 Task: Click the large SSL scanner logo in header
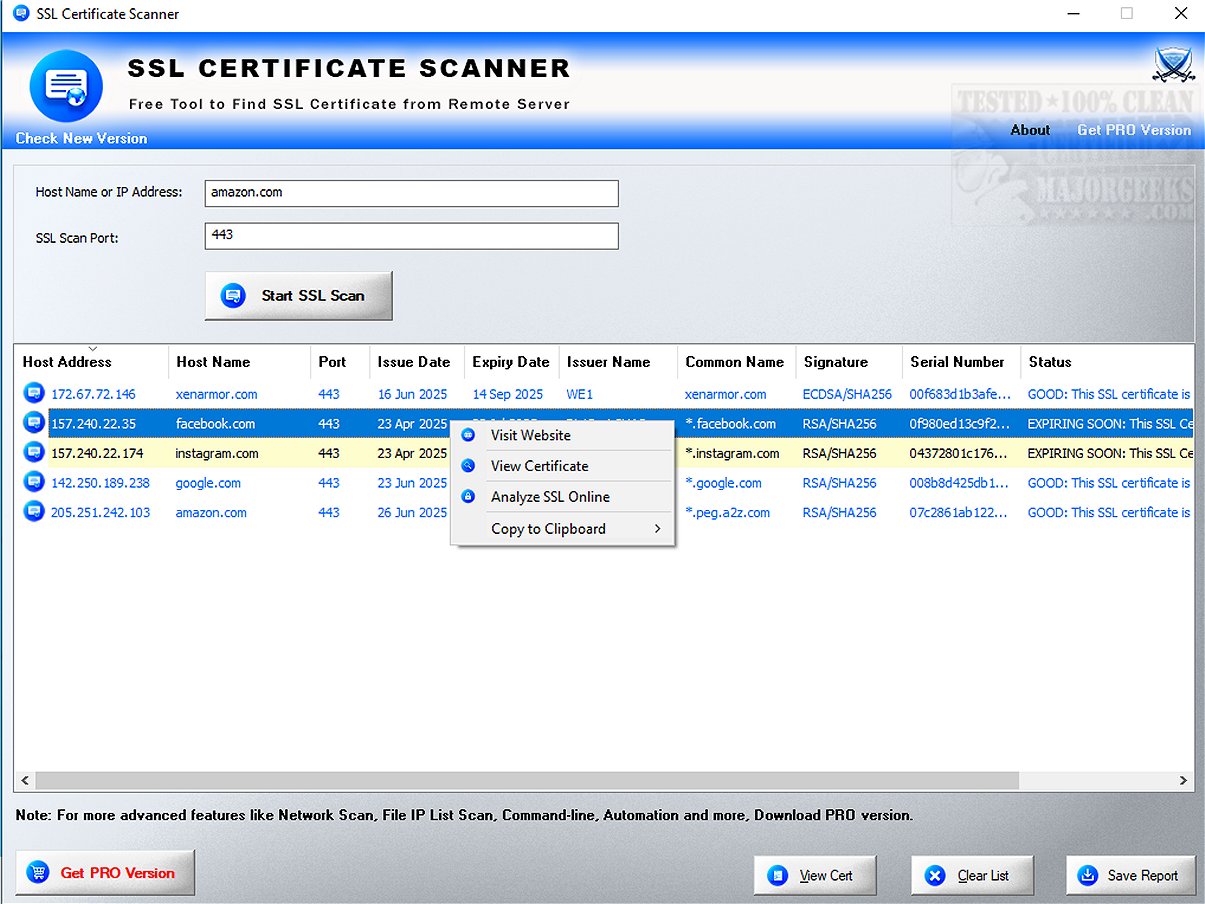tap(67, 88)
